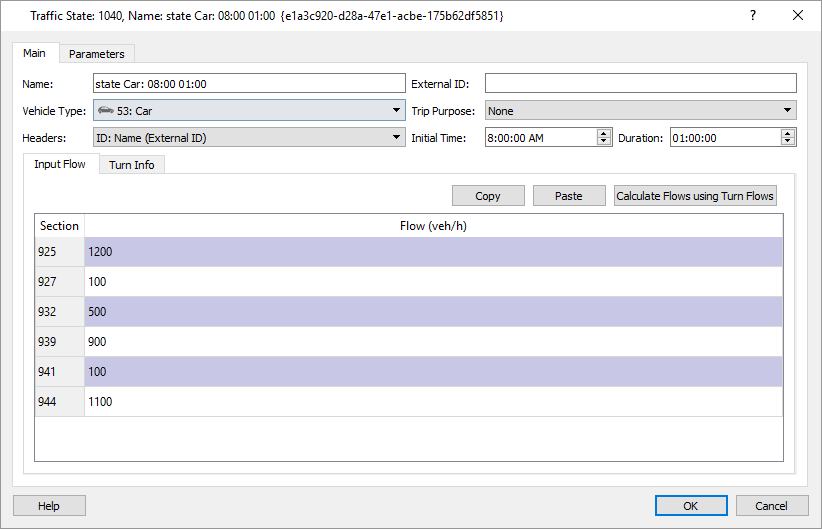Select section row 927

click(60, 282)
